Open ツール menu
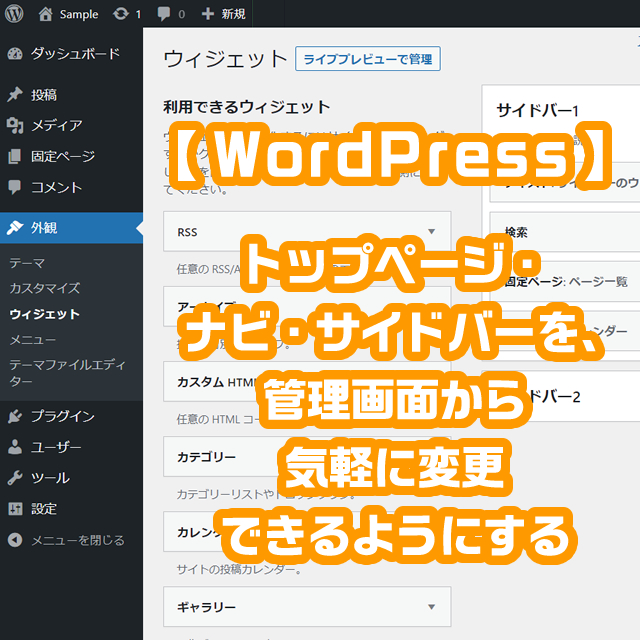Screen dimensions: 640x640 [71, 478]
